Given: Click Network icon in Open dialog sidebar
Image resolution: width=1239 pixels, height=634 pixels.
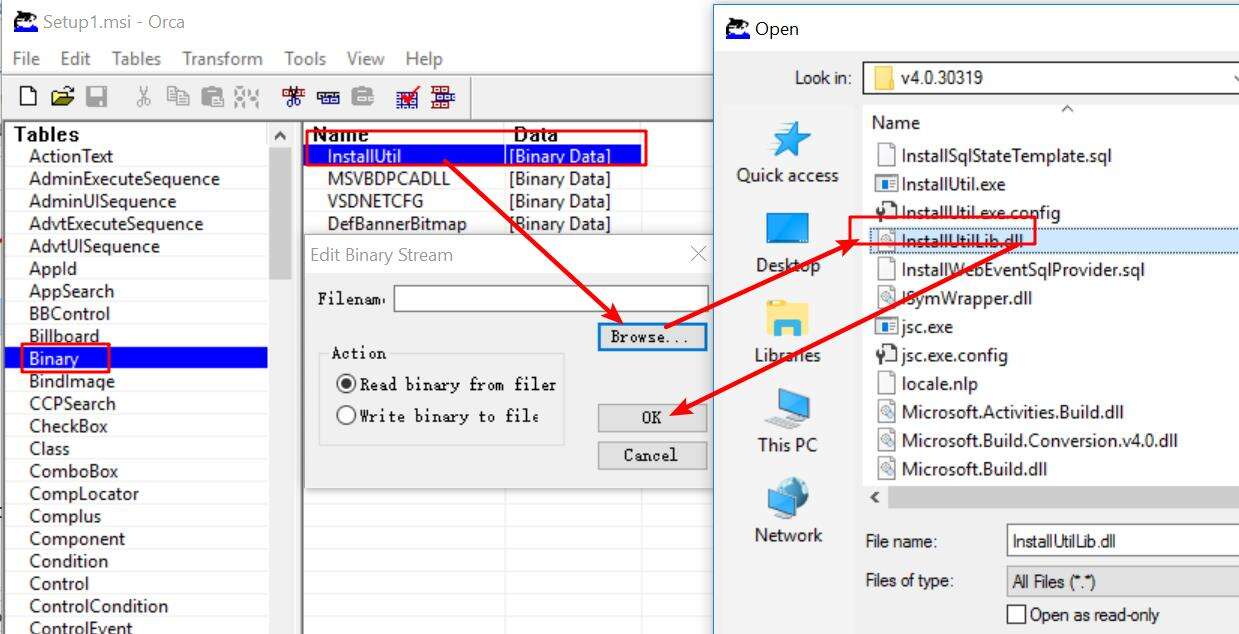Looking at the screenshot, I should [788, 499].
